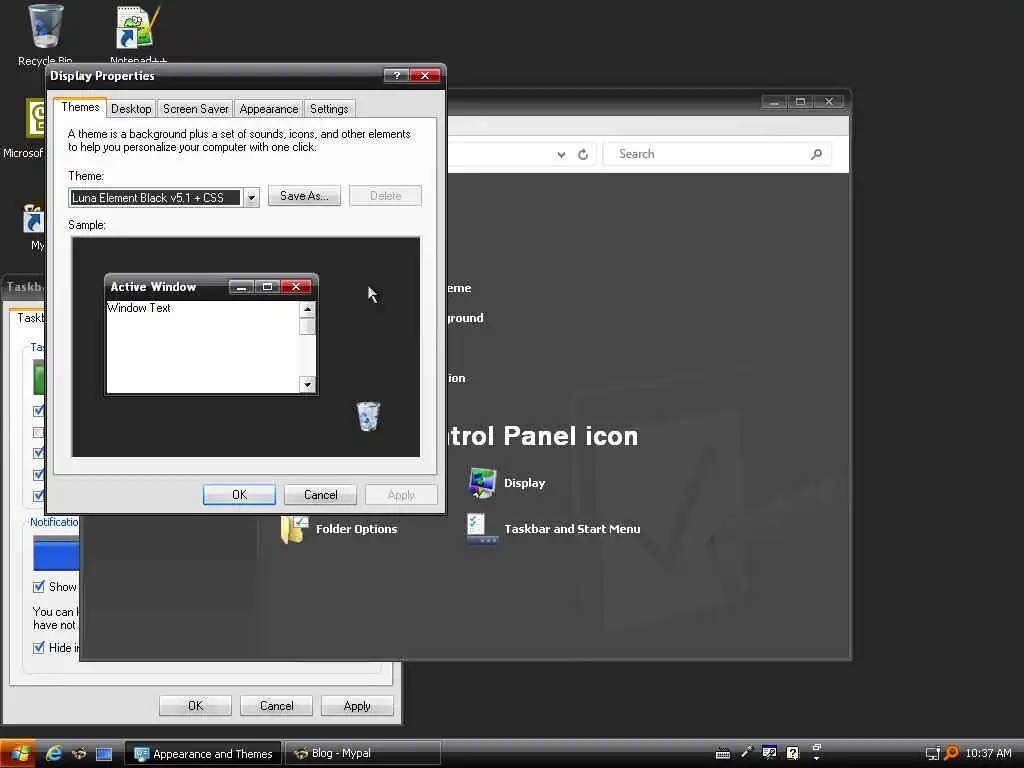Click the tray icon with pen window
This screenshot has height=768, width=1024.
pos(769,753)
